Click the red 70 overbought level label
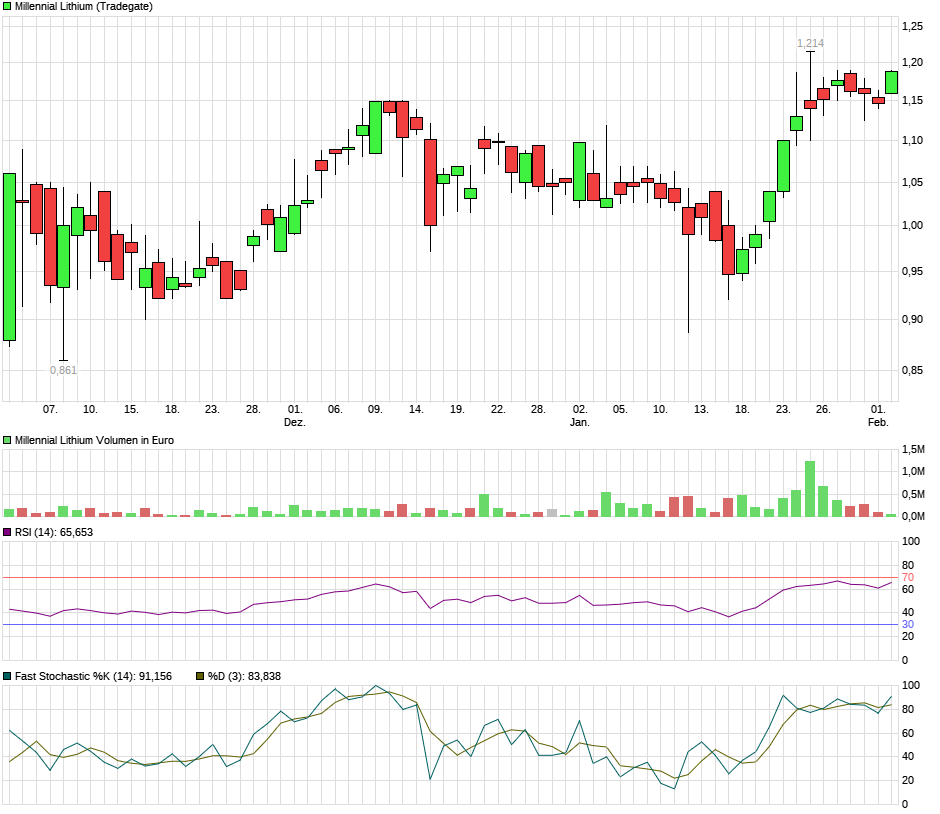The image size is (940, 814). click(x=909, y=578)
